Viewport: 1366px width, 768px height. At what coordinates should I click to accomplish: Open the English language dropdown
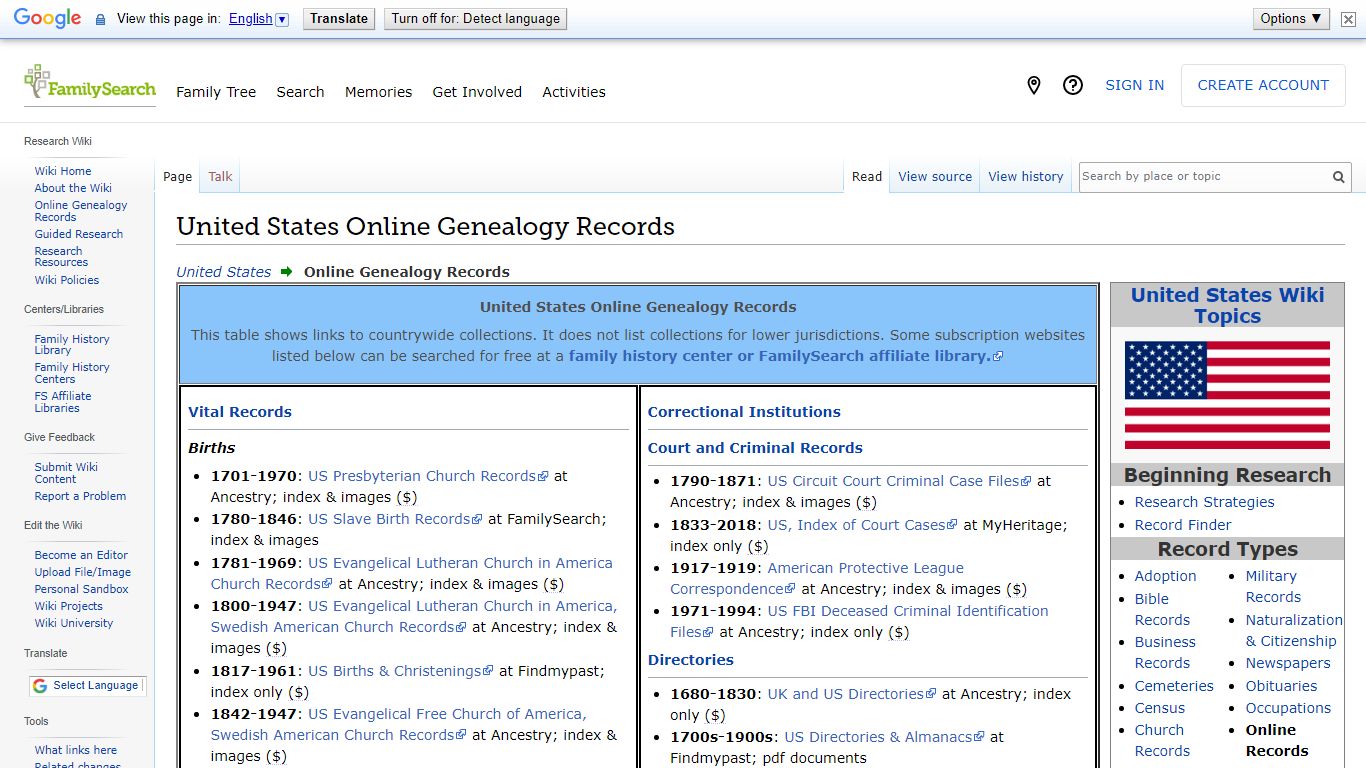click(x=258, y=19)
